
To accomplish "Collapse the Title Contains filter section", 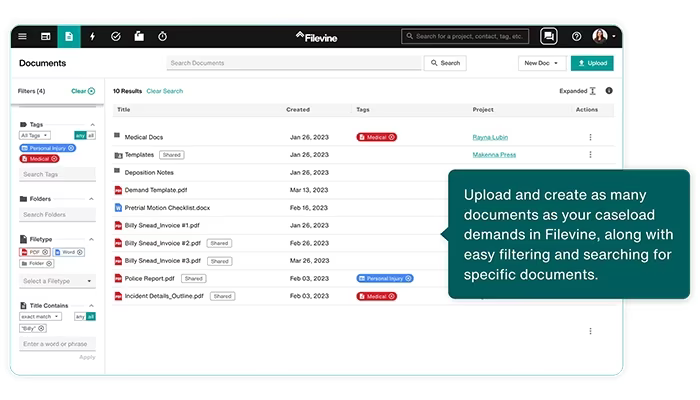I will 92,305.
